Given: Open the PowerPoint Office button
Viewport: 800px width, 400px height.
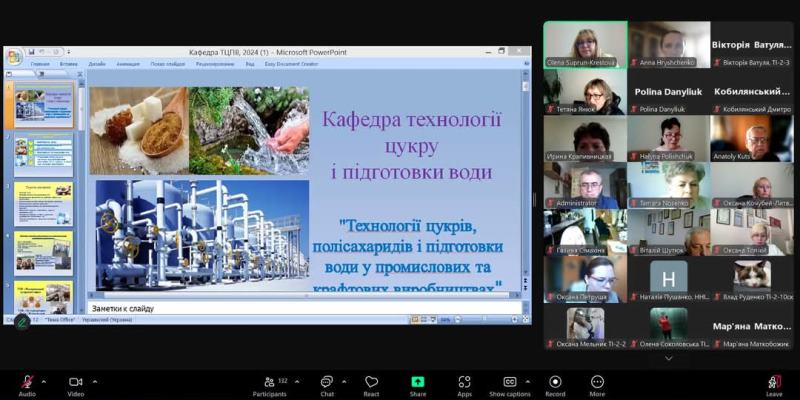Looking at the screenshot, I should coord(14,55).
